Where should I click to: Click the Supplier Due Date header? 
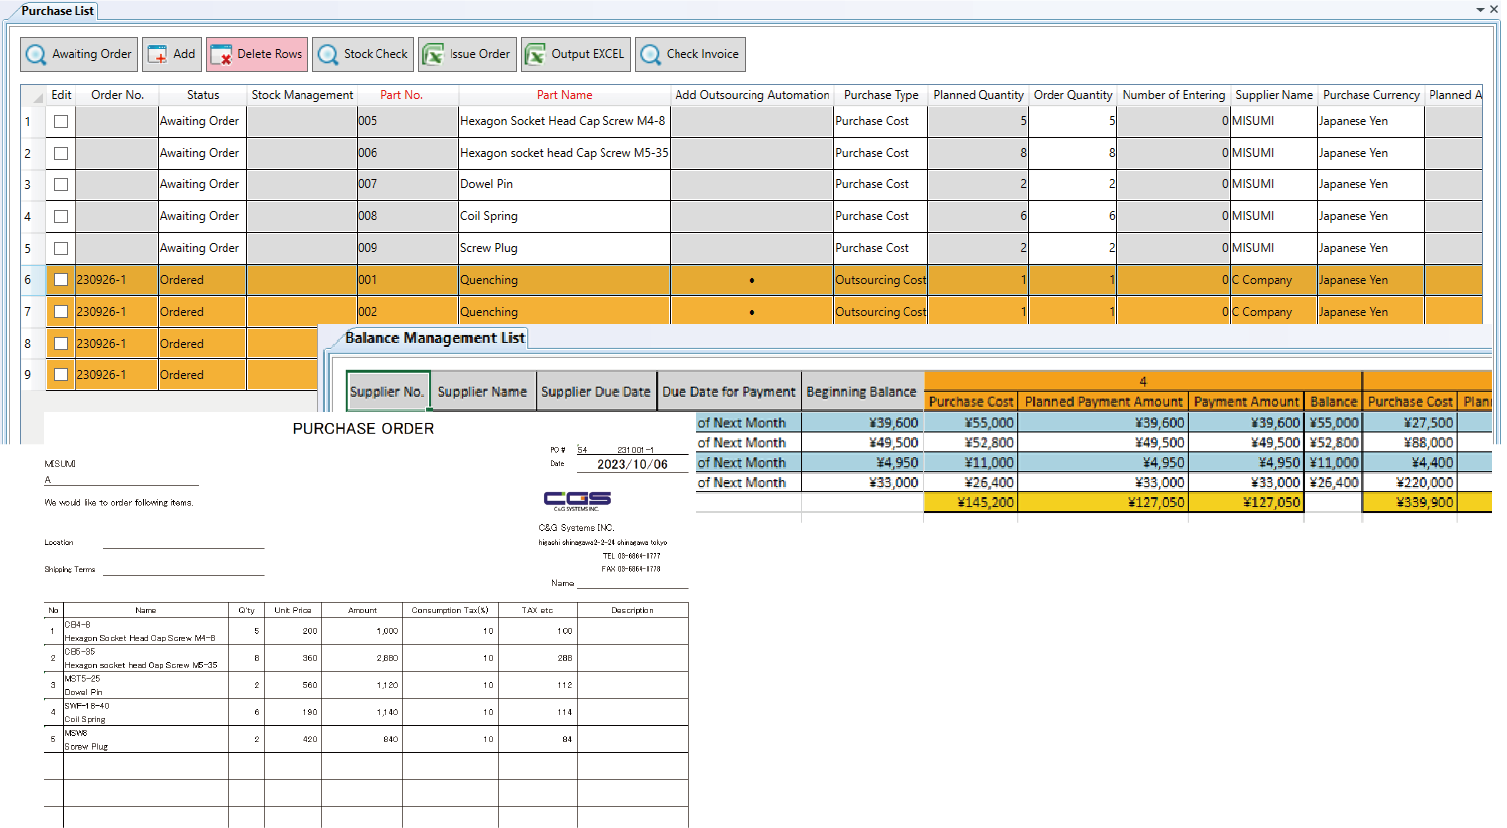point(596,392)
